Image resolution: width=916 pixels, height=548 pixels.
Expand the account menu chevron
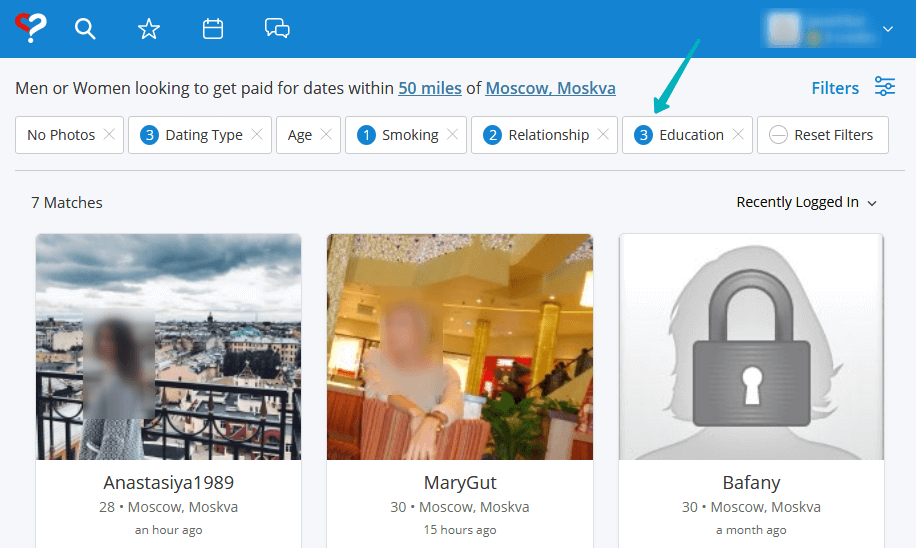pyautogui.click(x=888, y=30)
